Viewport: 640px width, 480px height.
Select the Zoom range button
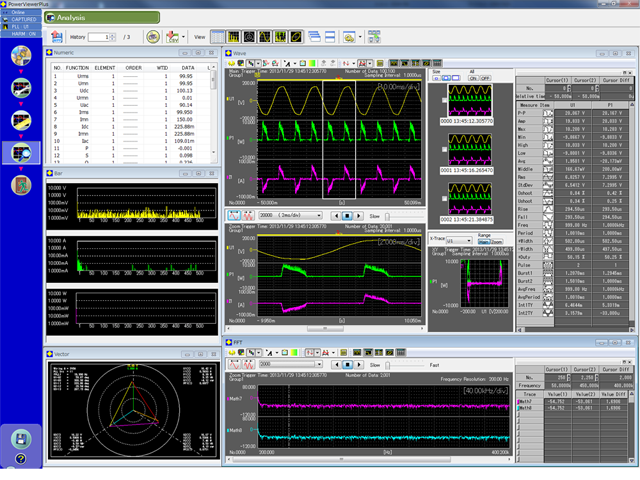click(496, 242)
